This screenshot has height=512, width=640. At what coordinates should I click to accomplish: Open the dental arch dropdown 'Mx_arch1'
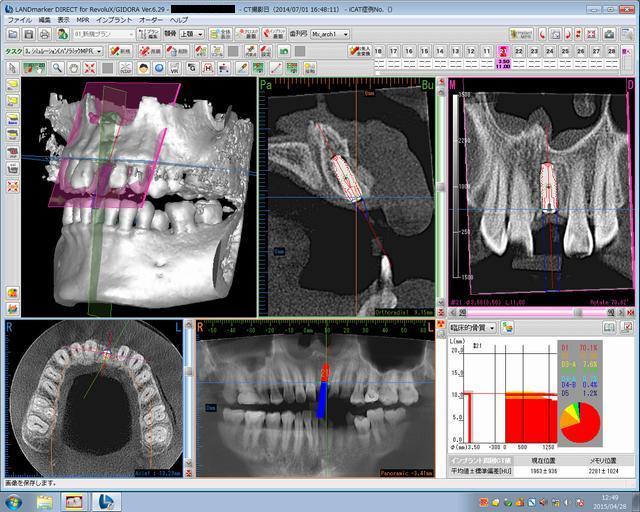coord(330,34)
